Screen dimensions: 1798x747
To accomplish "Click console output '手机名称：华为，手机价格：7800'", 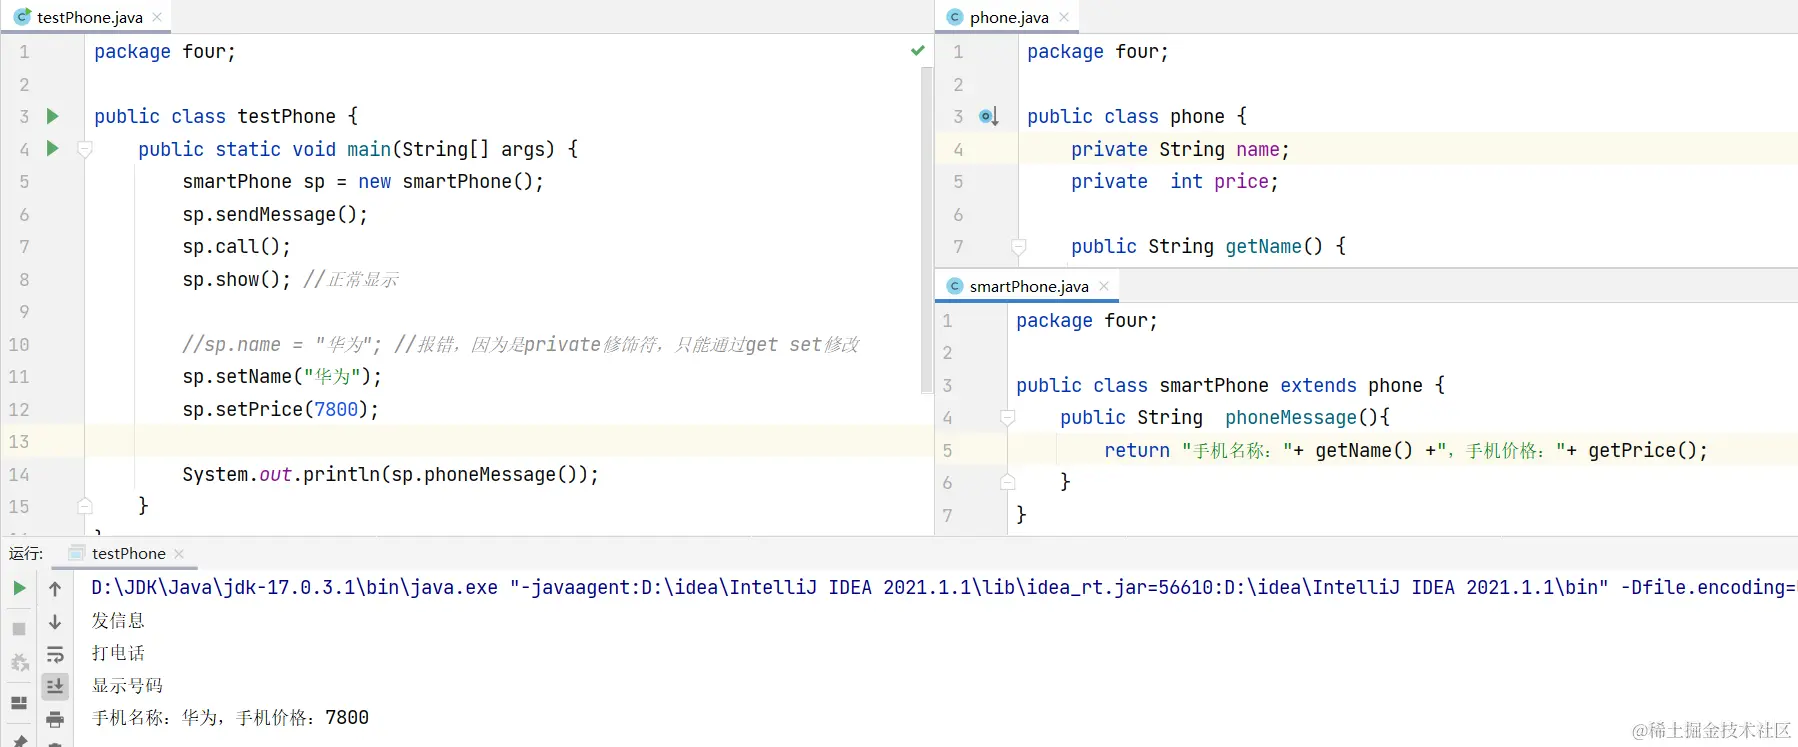I will [x=230, y=717].
